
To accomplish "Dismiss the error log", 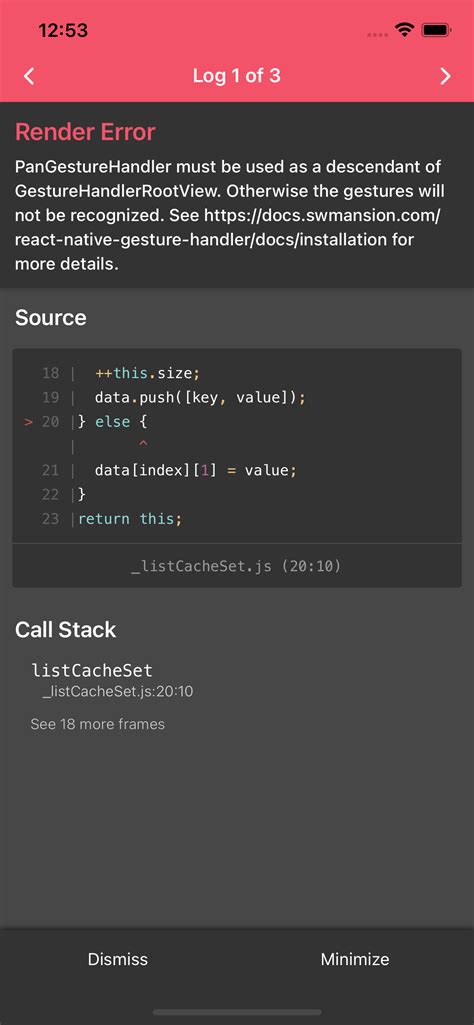I will click(118, 959).
